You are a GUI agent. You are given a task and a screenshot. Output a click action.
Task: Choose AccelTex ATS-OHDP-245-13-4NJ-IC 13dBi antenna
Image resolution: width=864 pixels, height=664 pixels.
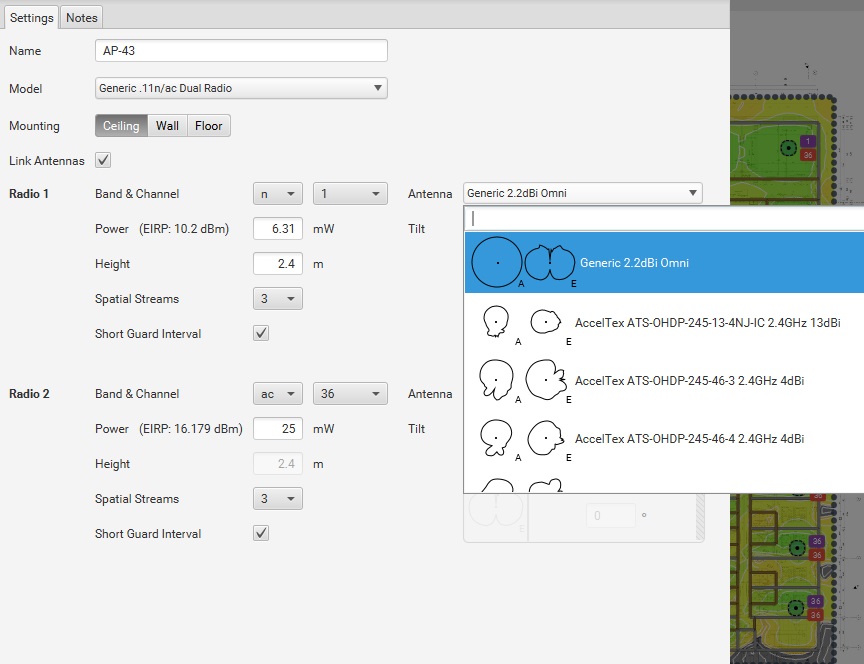665,323
